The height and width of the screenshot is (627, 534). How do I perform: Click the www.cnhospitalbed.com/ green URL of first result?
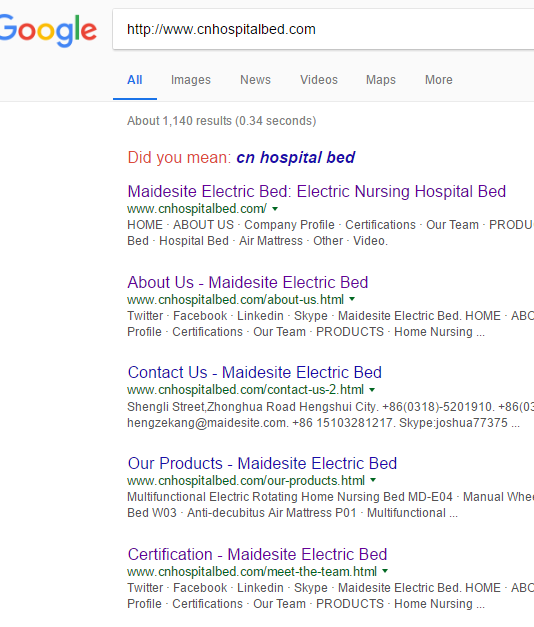pos(197,209)
